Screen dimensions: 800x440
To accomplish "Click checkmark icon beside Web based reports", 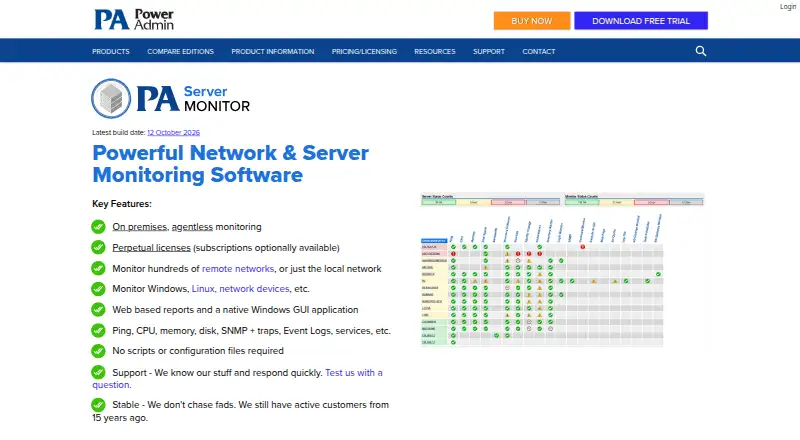I will pos(98,310).
